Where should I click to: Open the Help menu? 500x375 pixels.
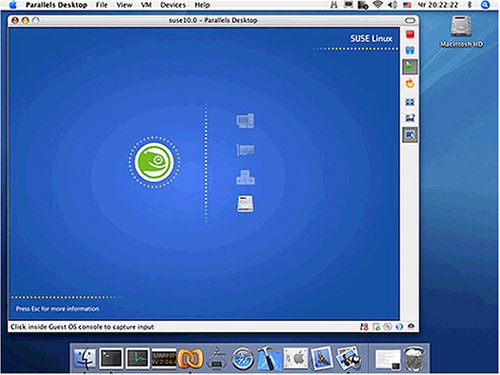point(202,5)
